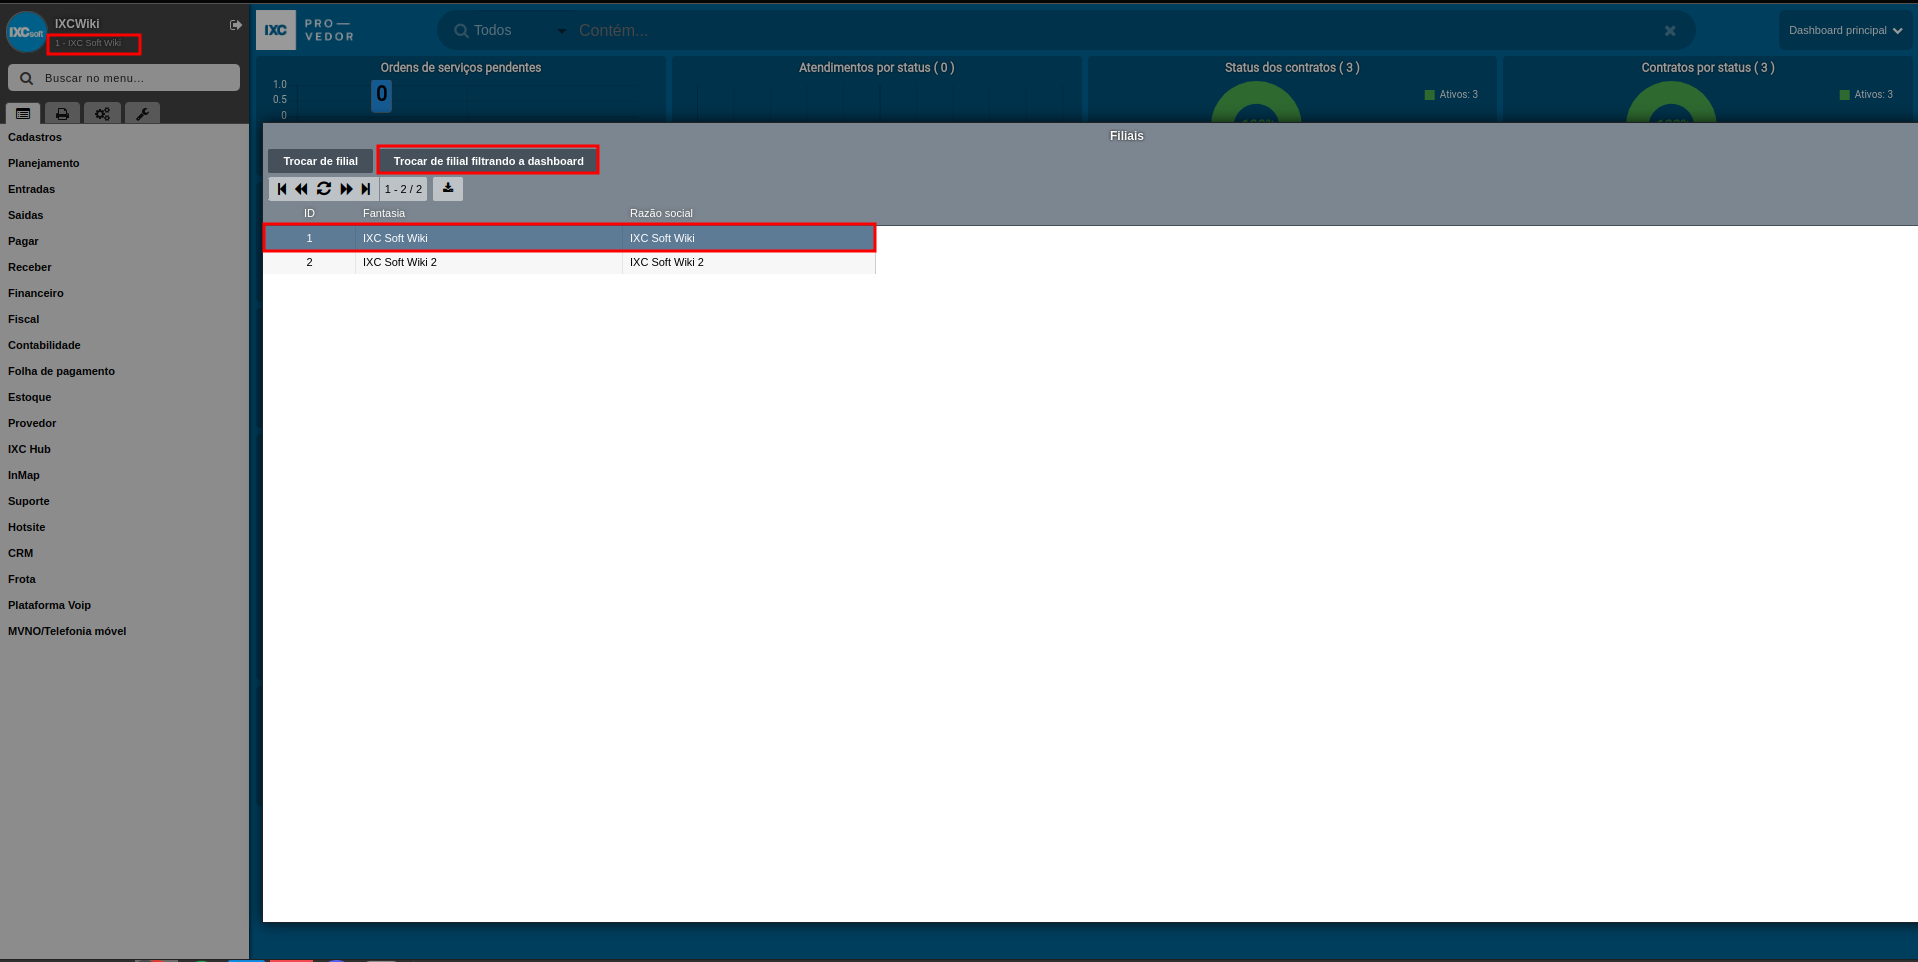The image size is (1918, 962).
Task: Click the IXC Soft Wiki 2 Razão social cell
Action: (x=748, y=262)
